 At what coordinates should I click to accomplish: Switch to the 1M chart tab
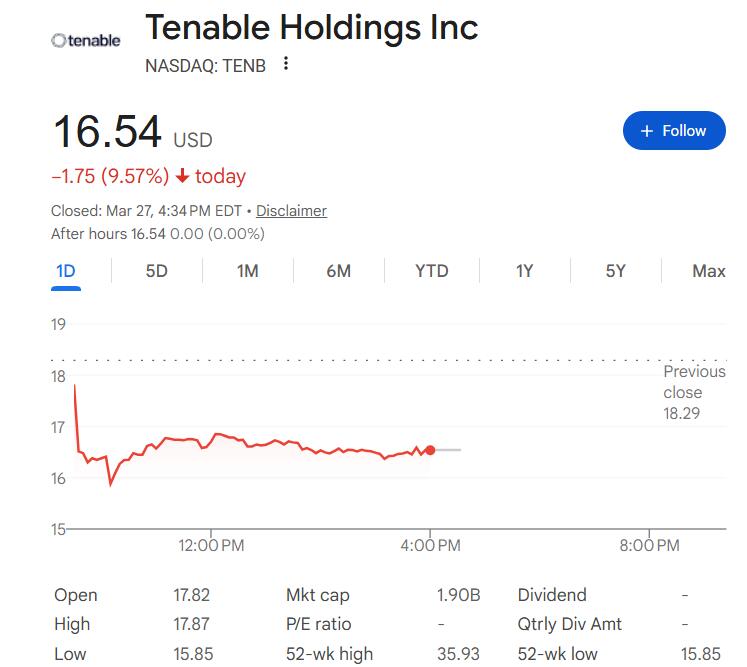[248, 271]
